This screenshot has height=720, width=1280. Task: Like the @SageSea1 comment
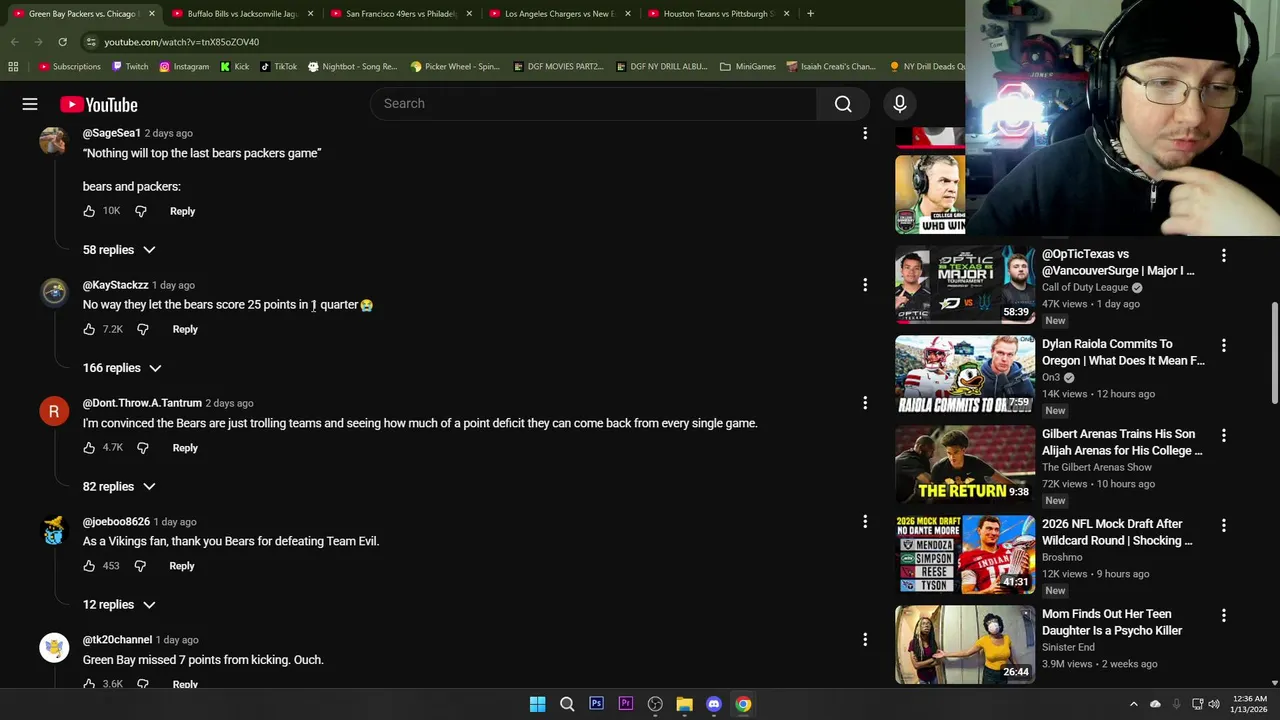(x=89, y=211)
